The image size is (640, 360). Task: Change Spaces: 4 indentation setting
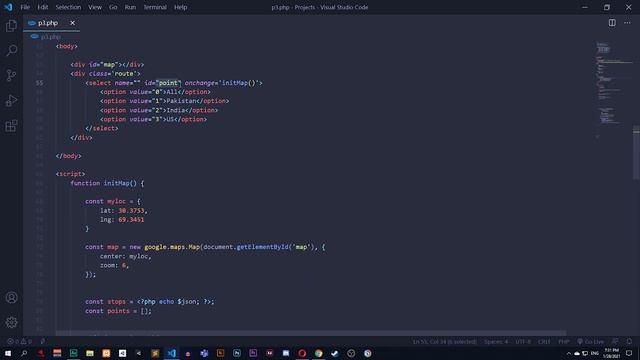[x=496, y=341]
